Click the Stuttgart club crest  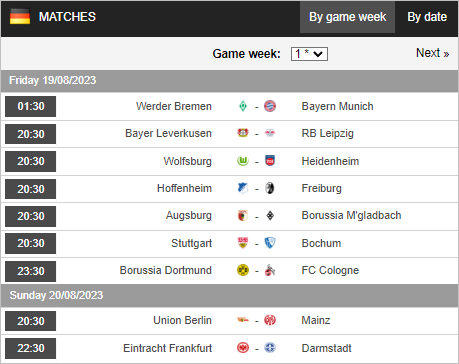[x=243, y=243]
